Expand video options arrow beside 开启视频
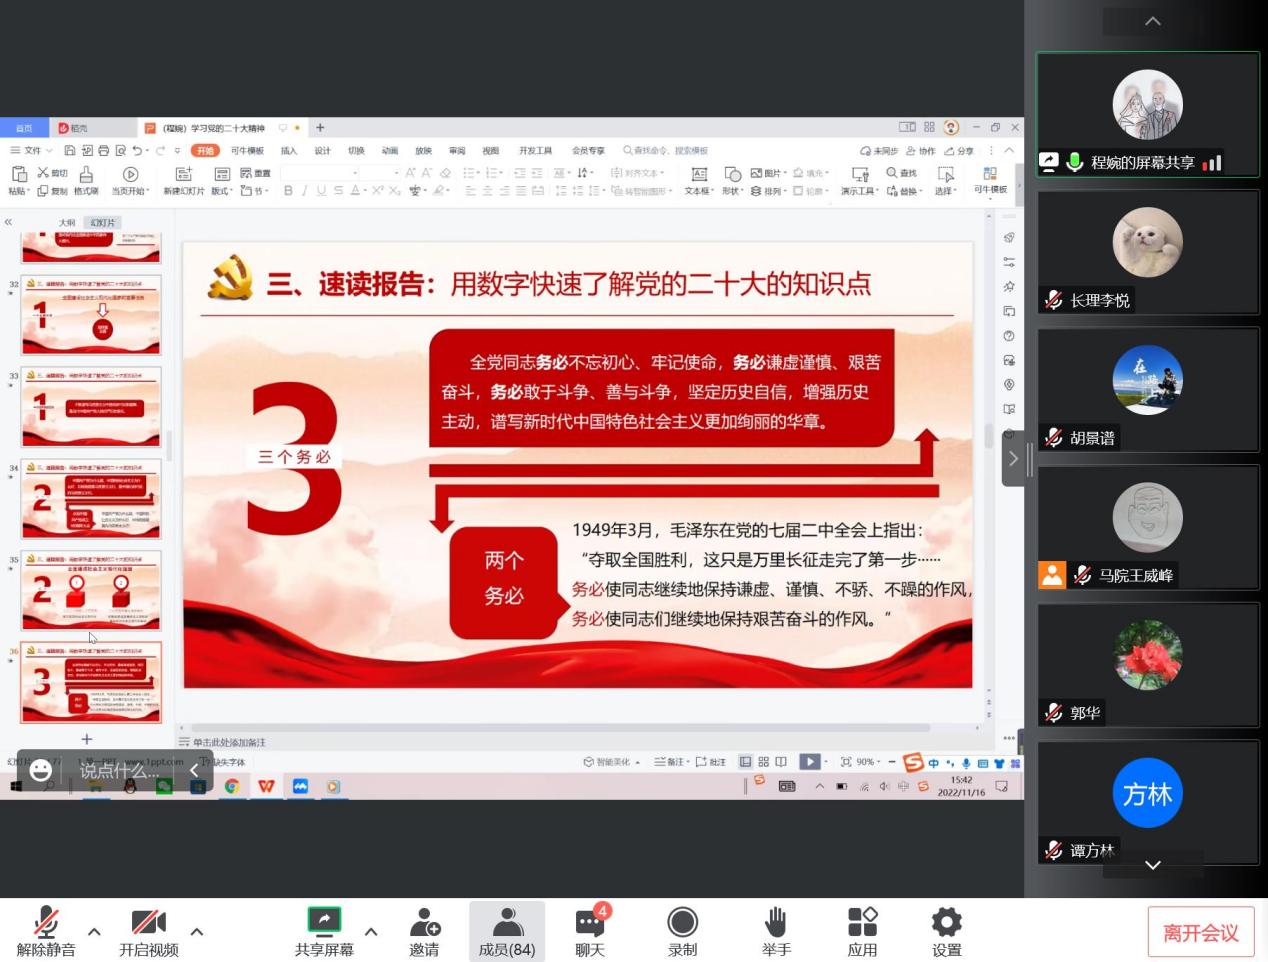1268x962 pixels. click(x=197, y=932)
